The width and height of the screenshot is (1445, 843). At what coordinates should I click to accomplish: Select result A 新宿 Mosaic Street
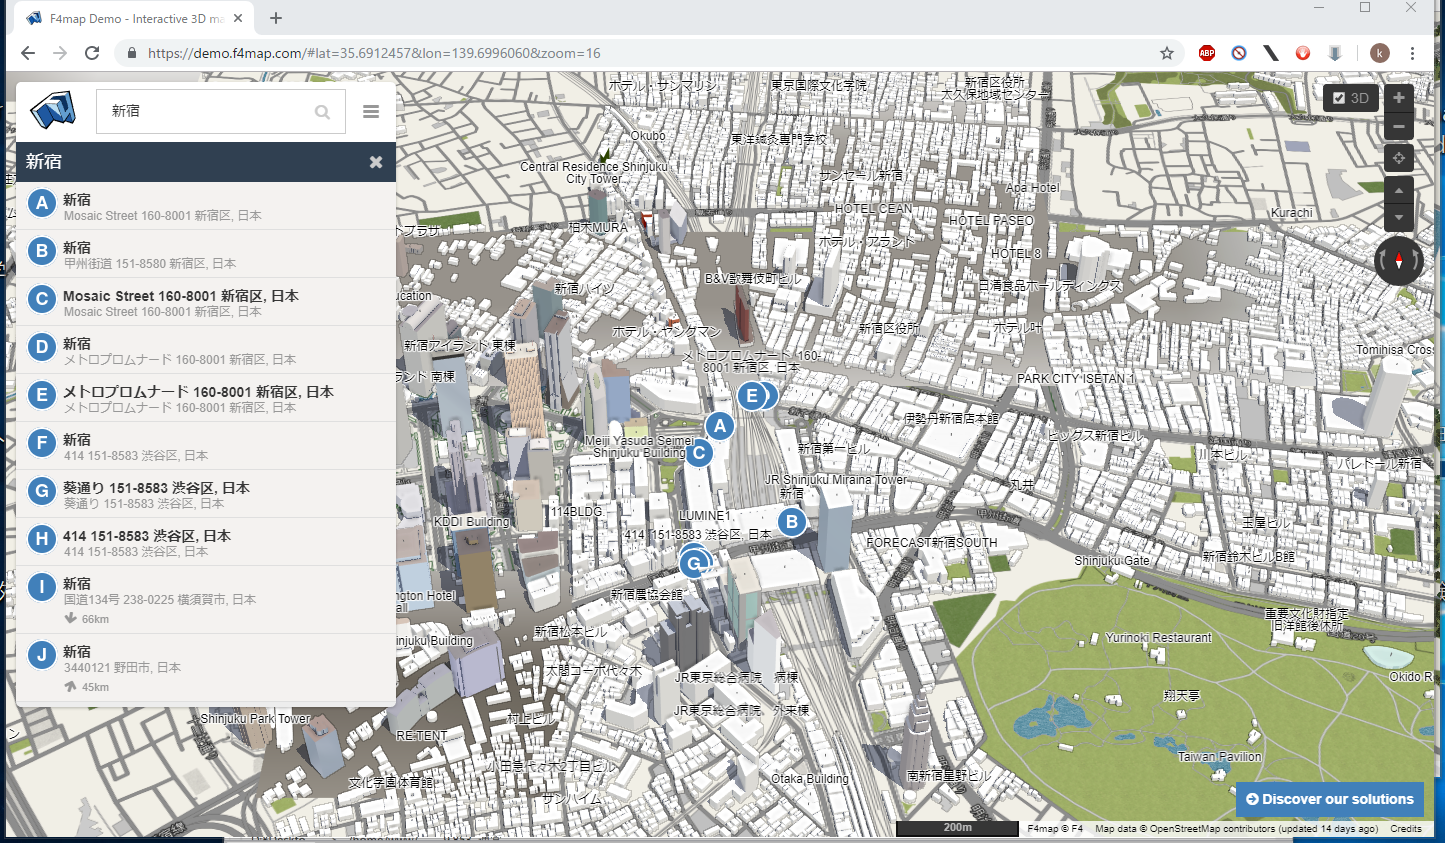point(206,206)
